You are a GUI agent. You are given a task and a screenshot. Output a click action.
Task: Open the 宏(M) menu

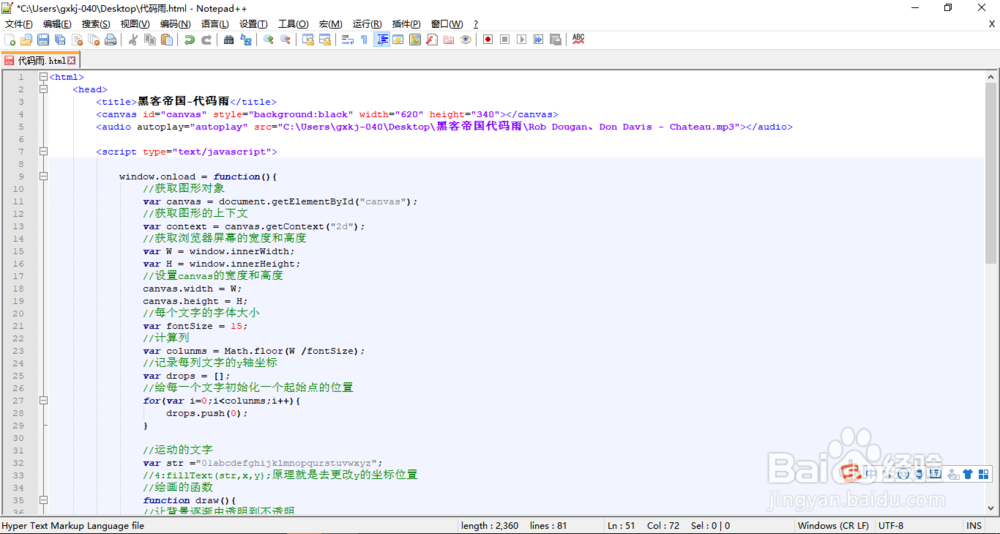click(330, 24)
